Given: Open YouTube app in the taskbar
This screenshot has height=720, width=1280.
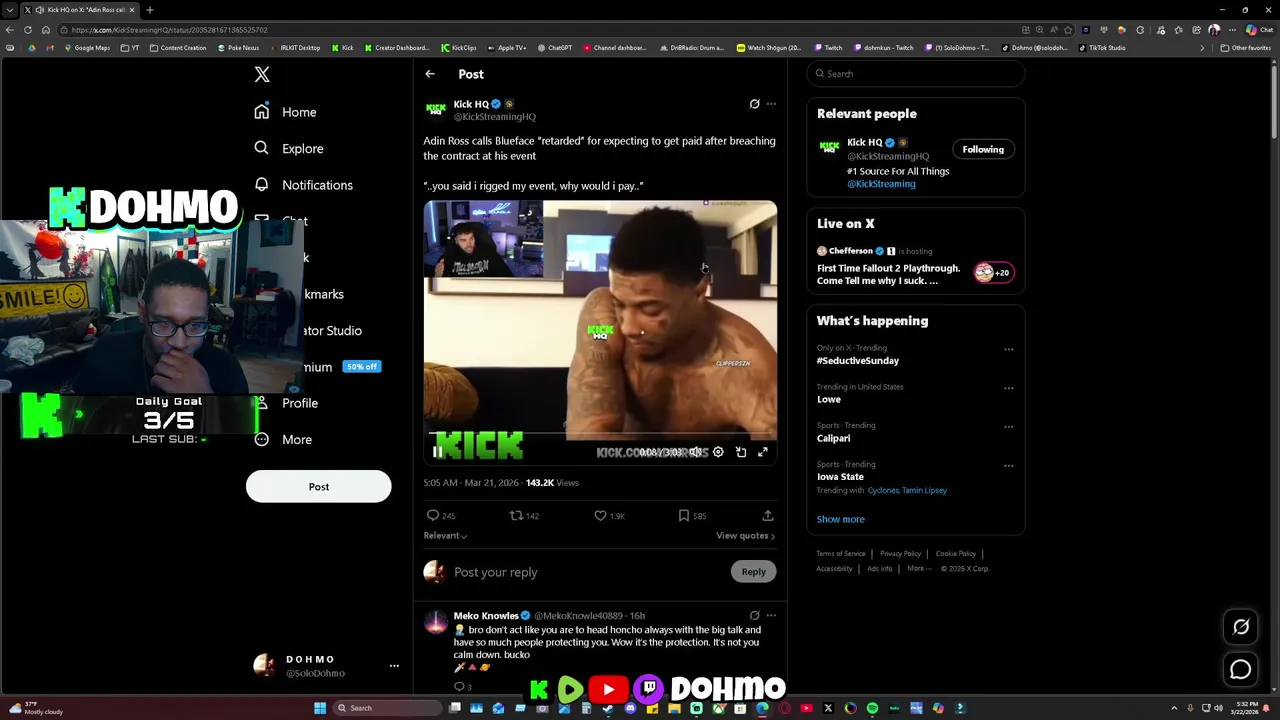Looking at the screenshot, I should coord(806,708).
